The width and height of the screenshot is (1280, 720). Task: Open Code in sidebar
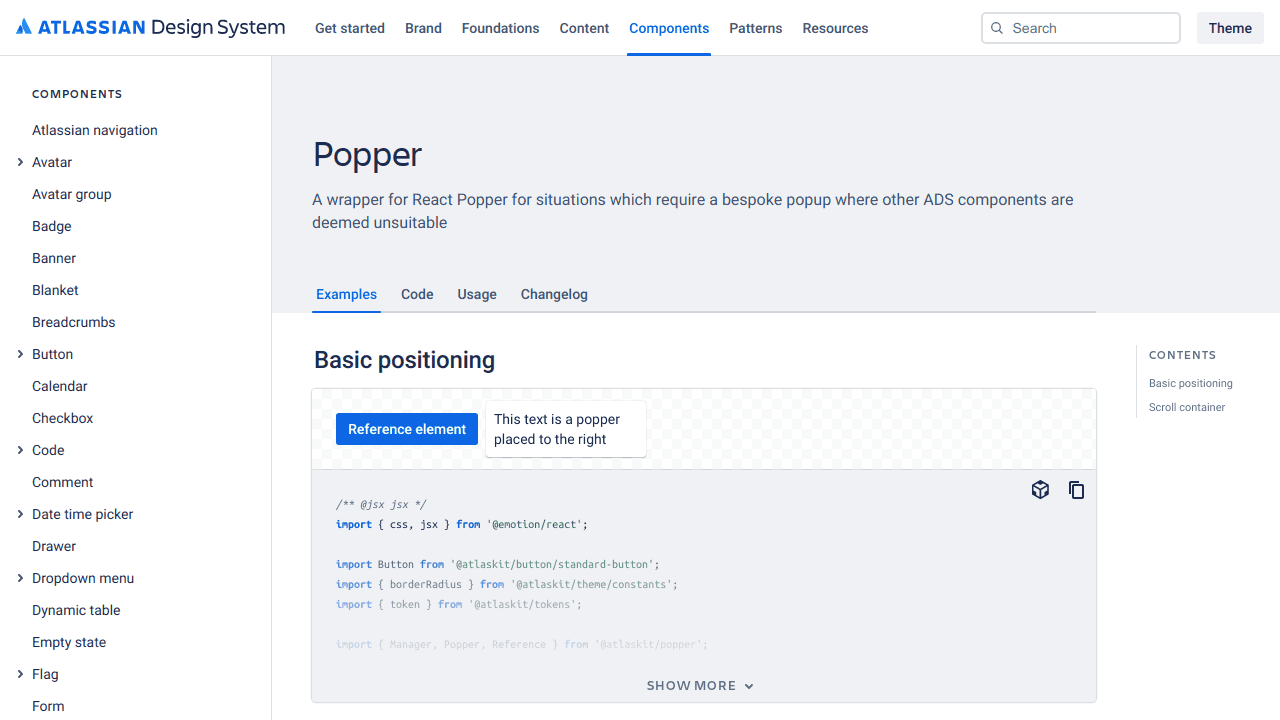point(48,450)
